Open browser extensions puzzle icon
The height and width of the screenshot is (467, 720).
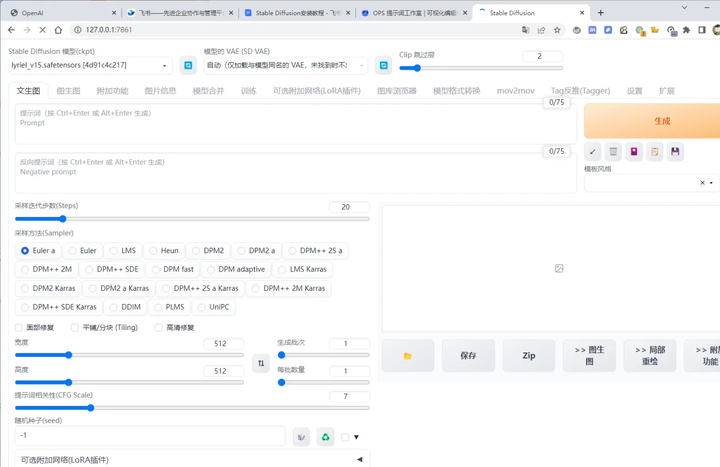point(686,30)
